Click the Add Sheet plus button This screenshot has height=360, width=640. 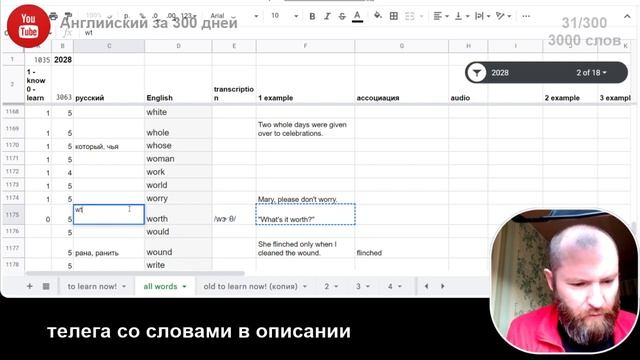[x=29, y=287]
